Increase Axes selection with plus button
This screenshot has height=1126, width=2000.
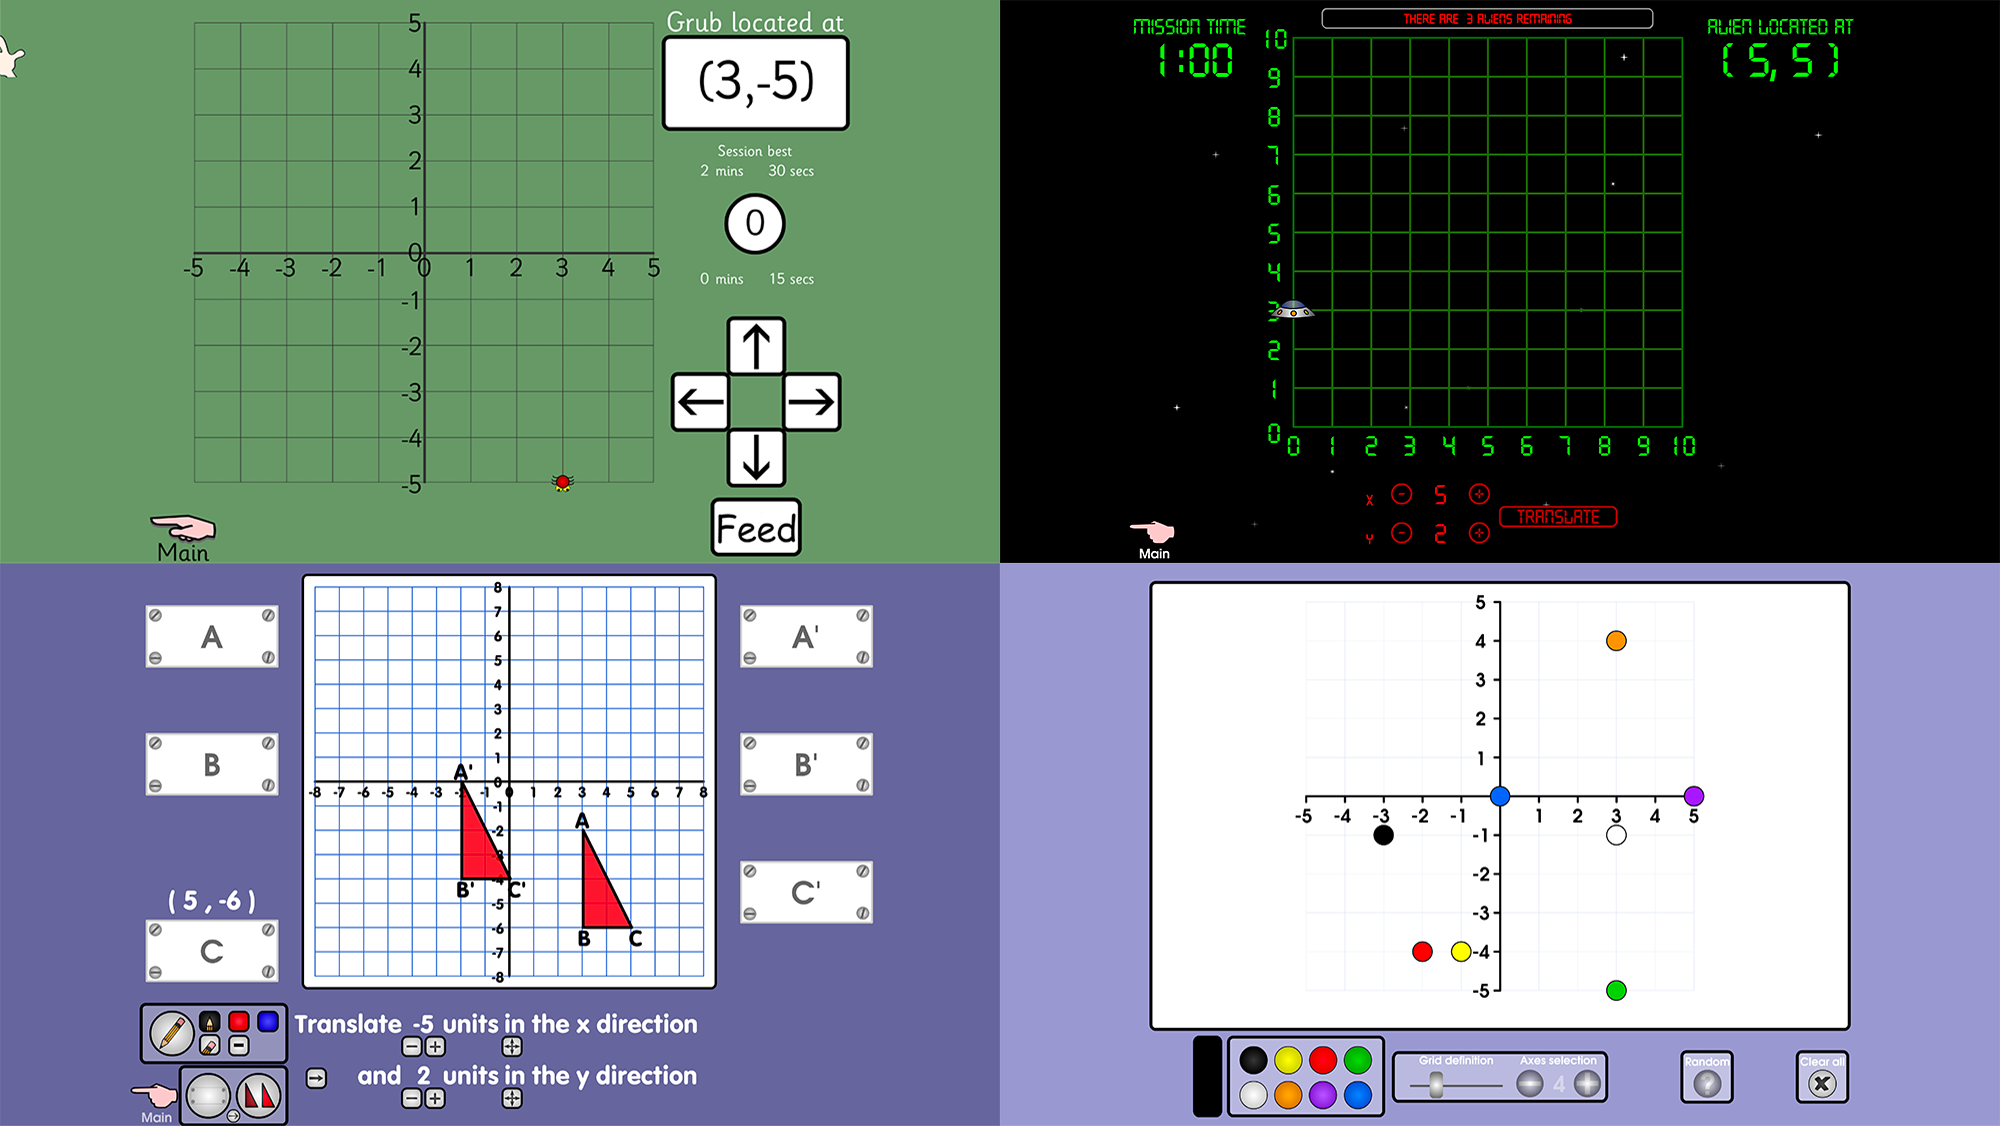[x=1587, y=1083]
